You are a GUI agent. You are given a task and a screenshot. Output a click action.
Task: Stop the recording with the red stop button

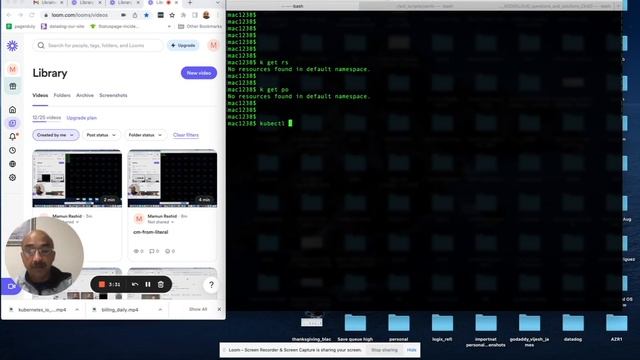pos(102,284)
